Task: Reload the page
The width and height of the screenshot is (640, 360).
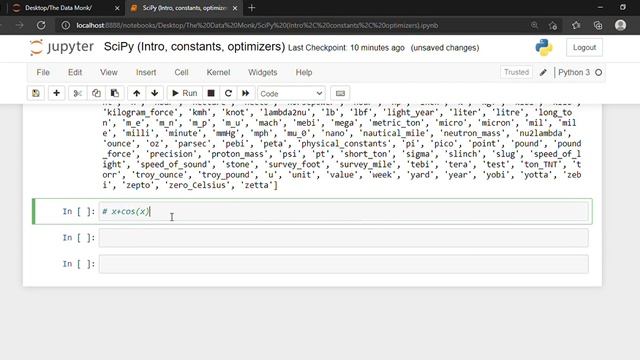Action: [x=41, y=25]
